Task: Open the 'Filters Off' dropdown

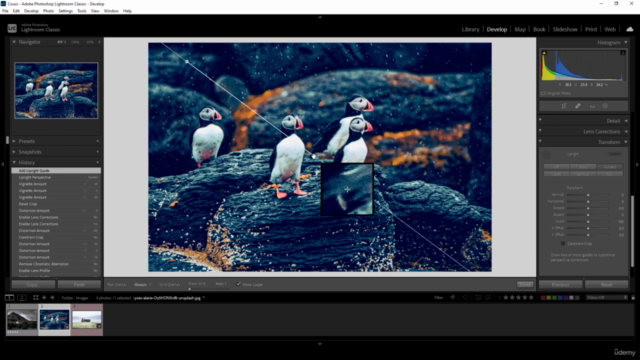Action: coord(607,298)
